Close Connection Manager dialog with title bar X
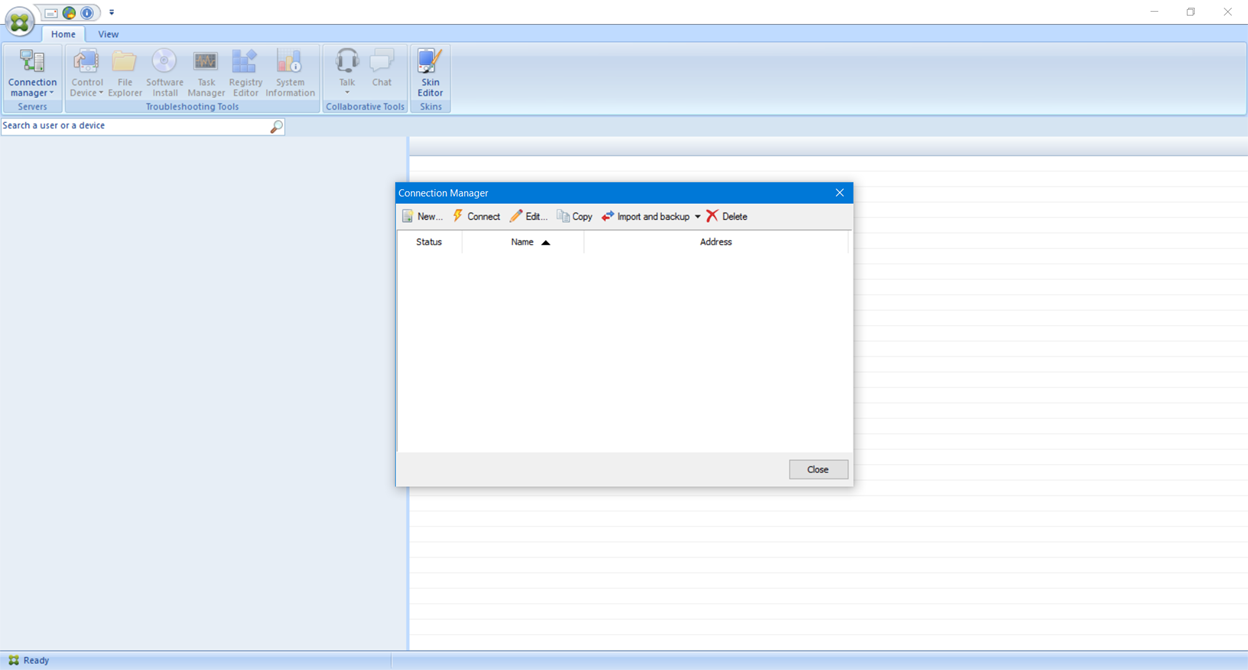This screenshot has width=1248, height=670. pyautogui.click(x=839, y=193)
